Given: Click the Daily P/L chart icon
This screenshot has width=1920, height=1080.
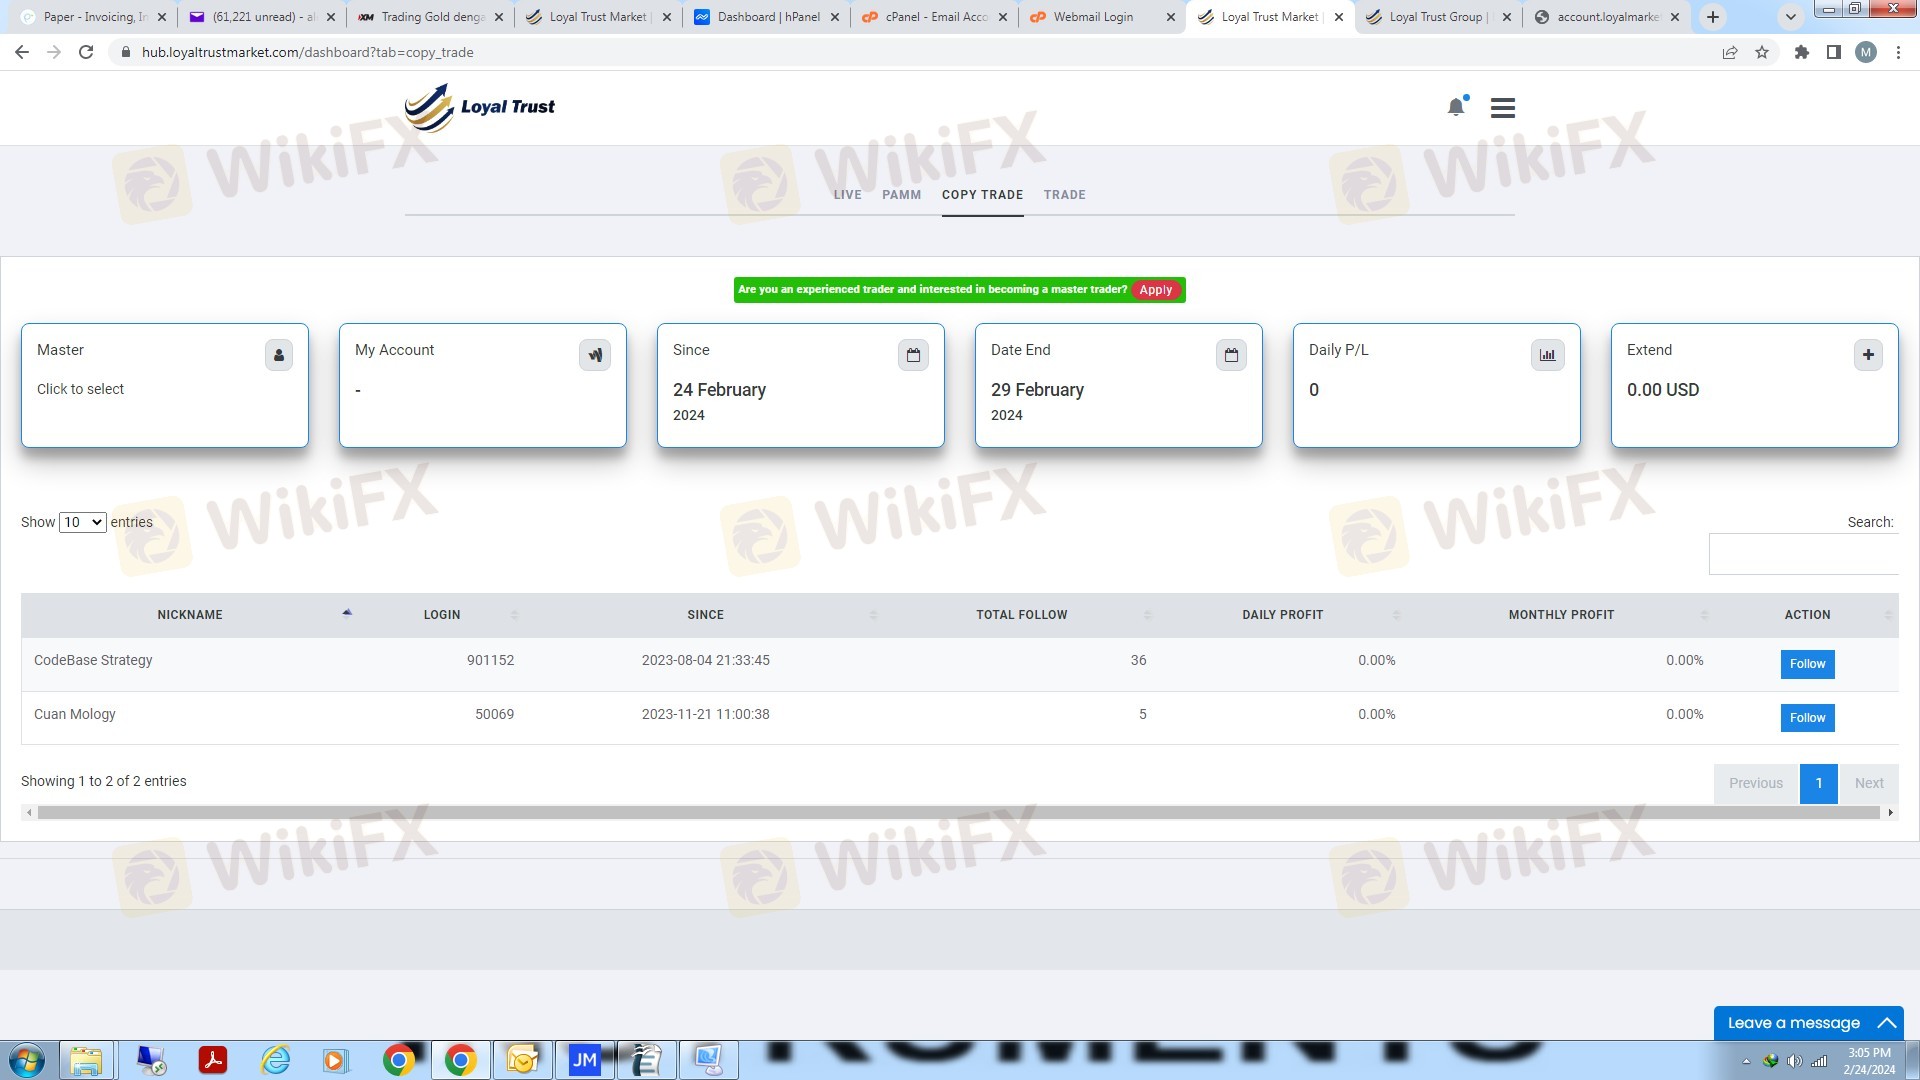Looking at the screenshot, I should (x=1548, y=355).
